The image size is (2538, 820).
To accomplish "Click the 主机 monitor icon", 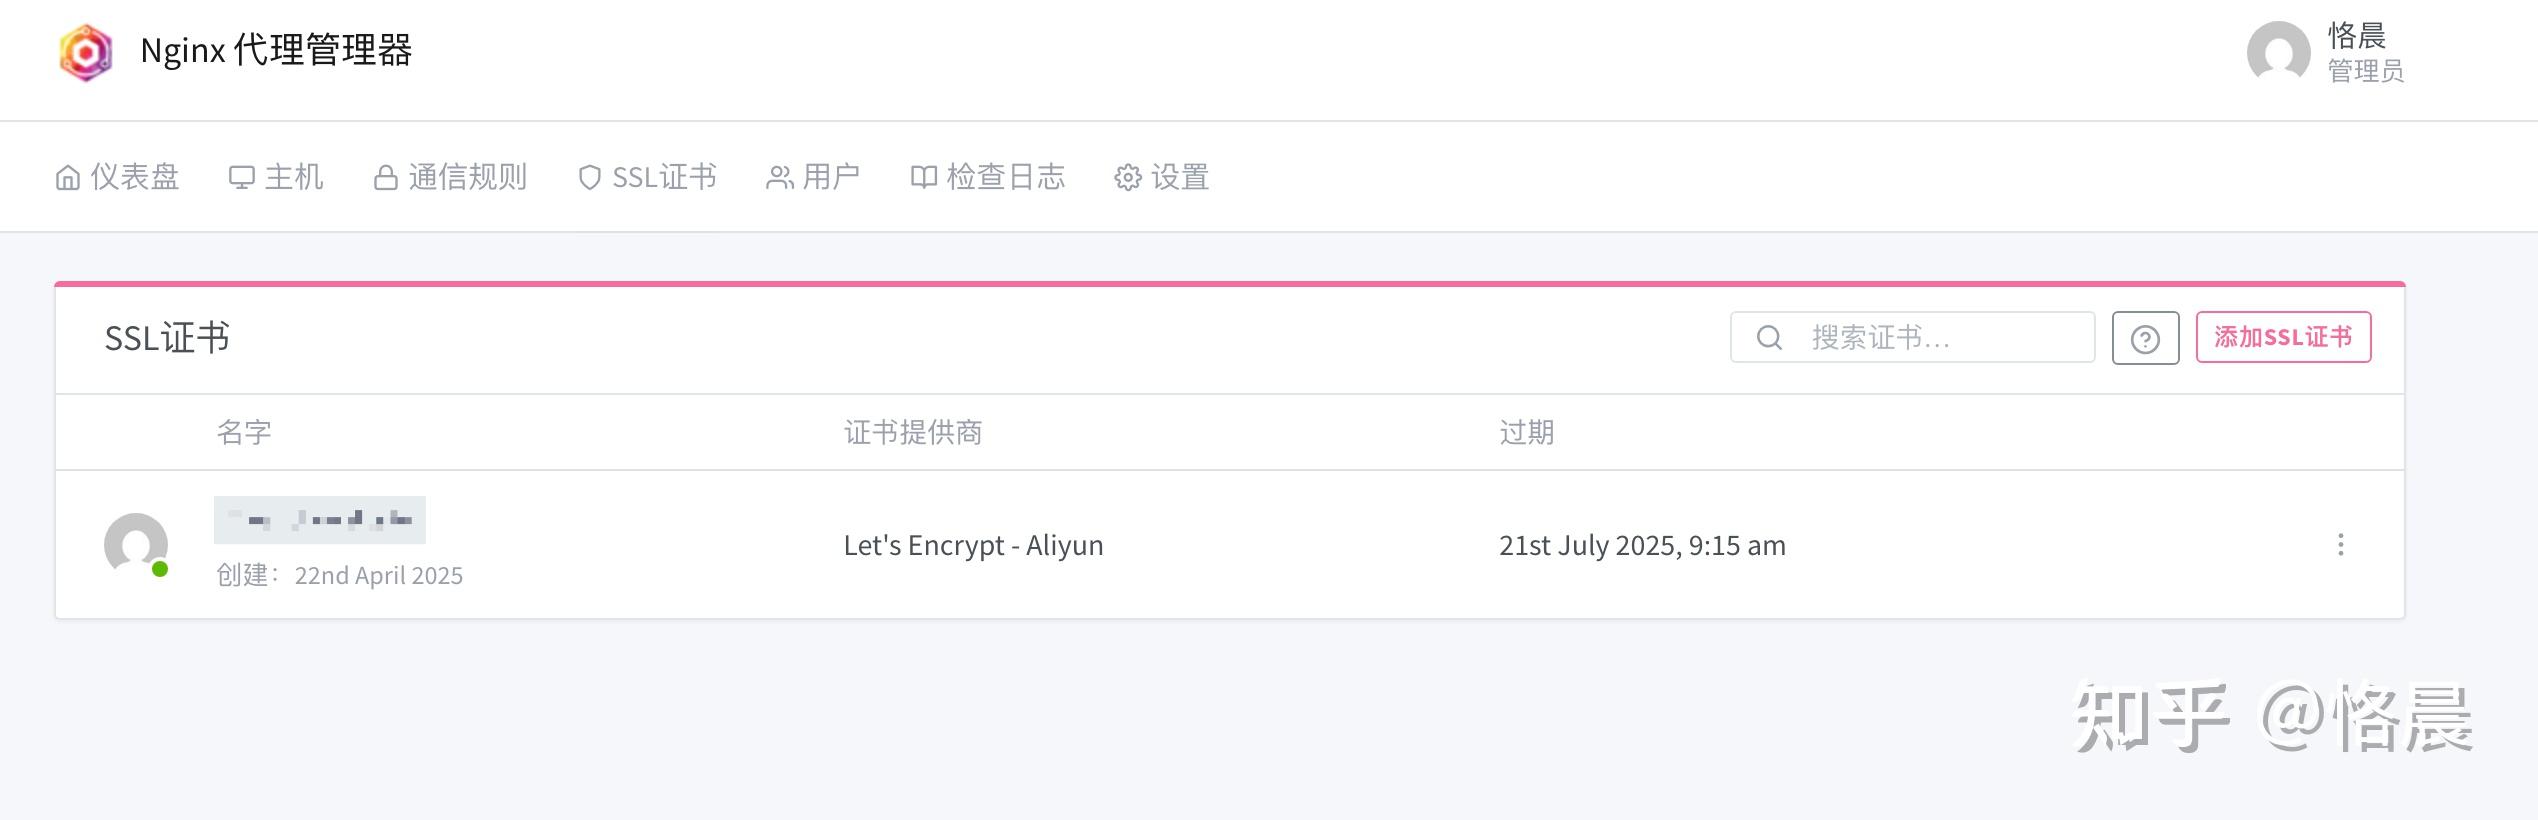I will pos(243,176).
